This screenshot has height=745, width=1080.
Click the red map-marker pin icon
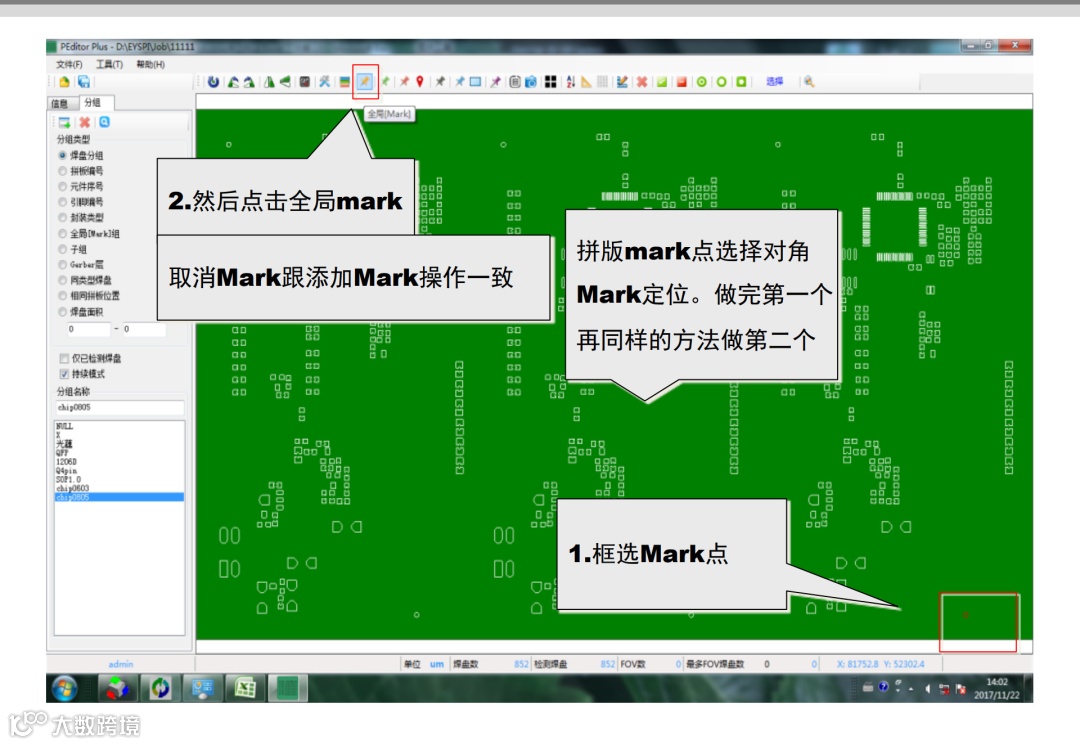coord(419,81)
